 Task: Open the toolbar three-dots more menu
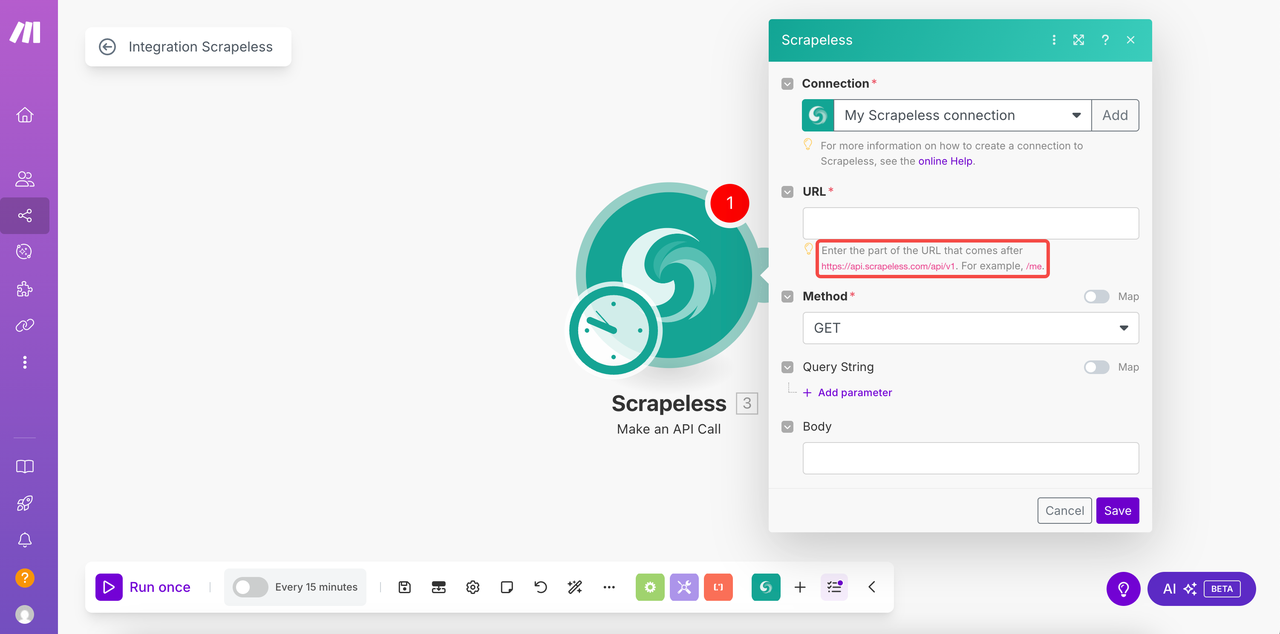coord(609,587)
